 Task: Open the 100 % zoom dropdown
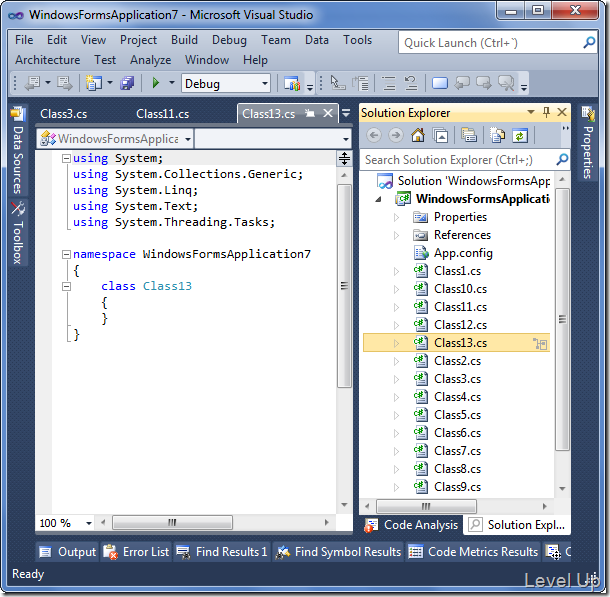click(x=89, y=523)
